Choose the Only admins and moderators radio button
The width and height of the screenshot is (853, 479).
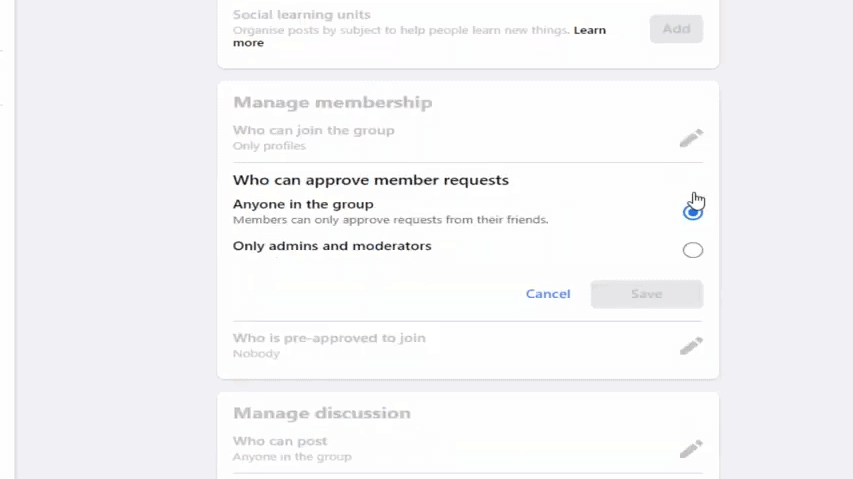692,250
